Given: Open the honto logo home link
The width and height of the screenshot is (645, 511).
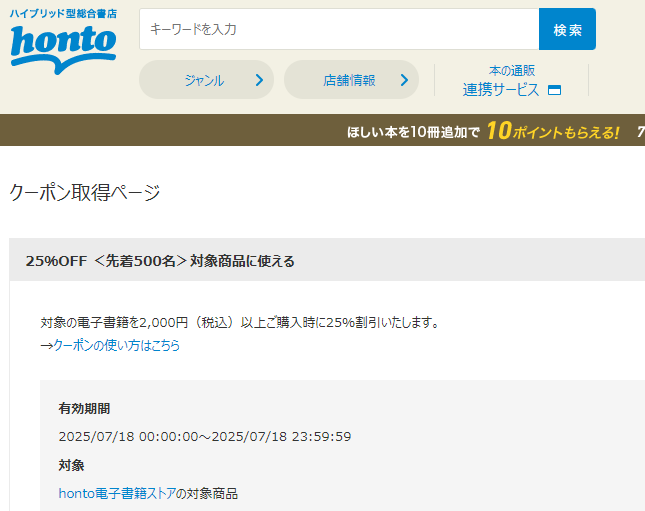Looking at the screenshot, I should 63,49.
